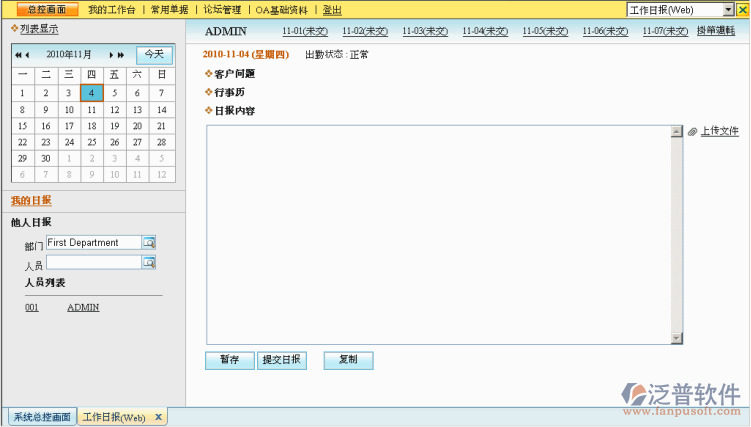Toggle the 列表显示 list view
Screen dimensions: 751x427
coord(38,29)
